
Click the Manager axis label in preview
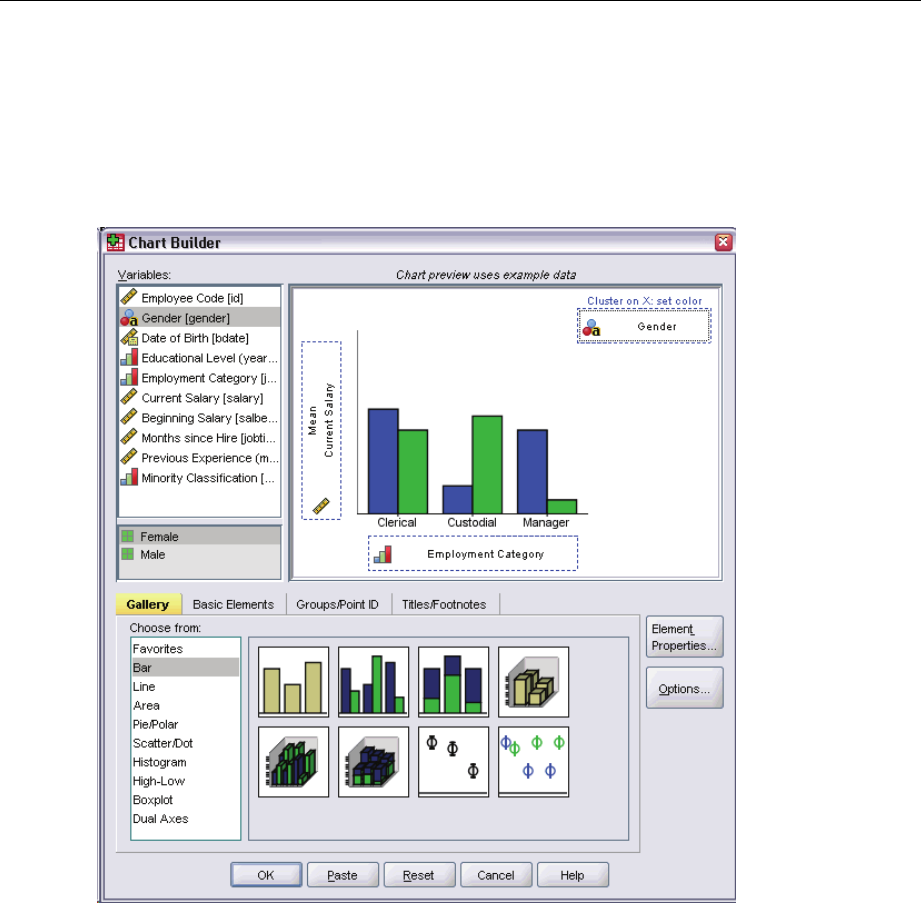(546, 522)
